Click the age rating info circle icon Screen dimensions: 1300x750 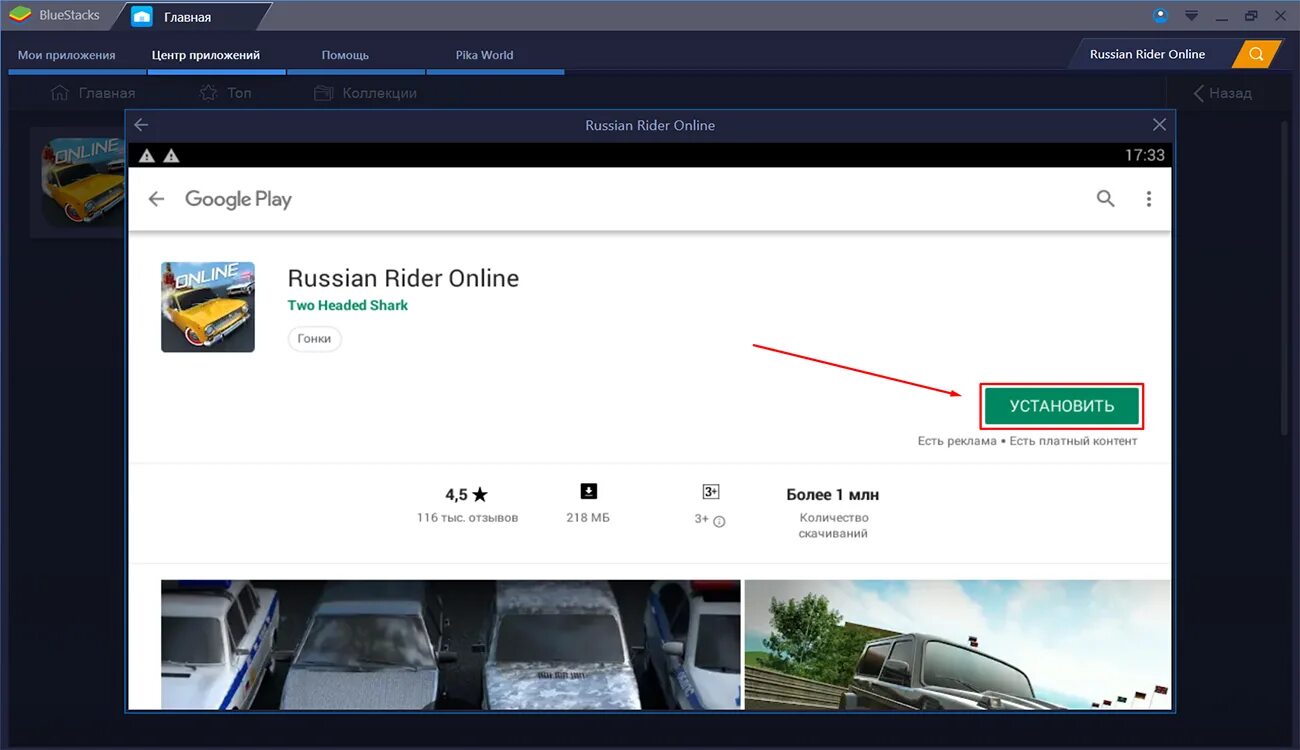coord(719,521)
